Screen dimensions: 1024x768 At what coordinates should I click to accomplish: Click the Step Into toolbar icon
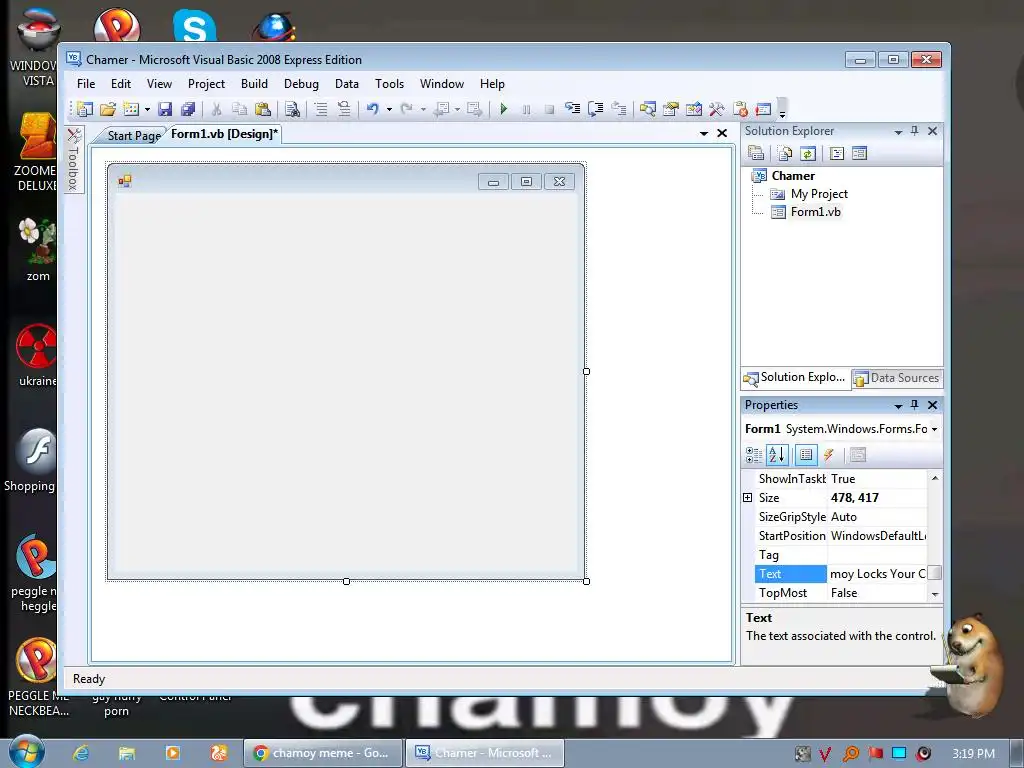573,109
